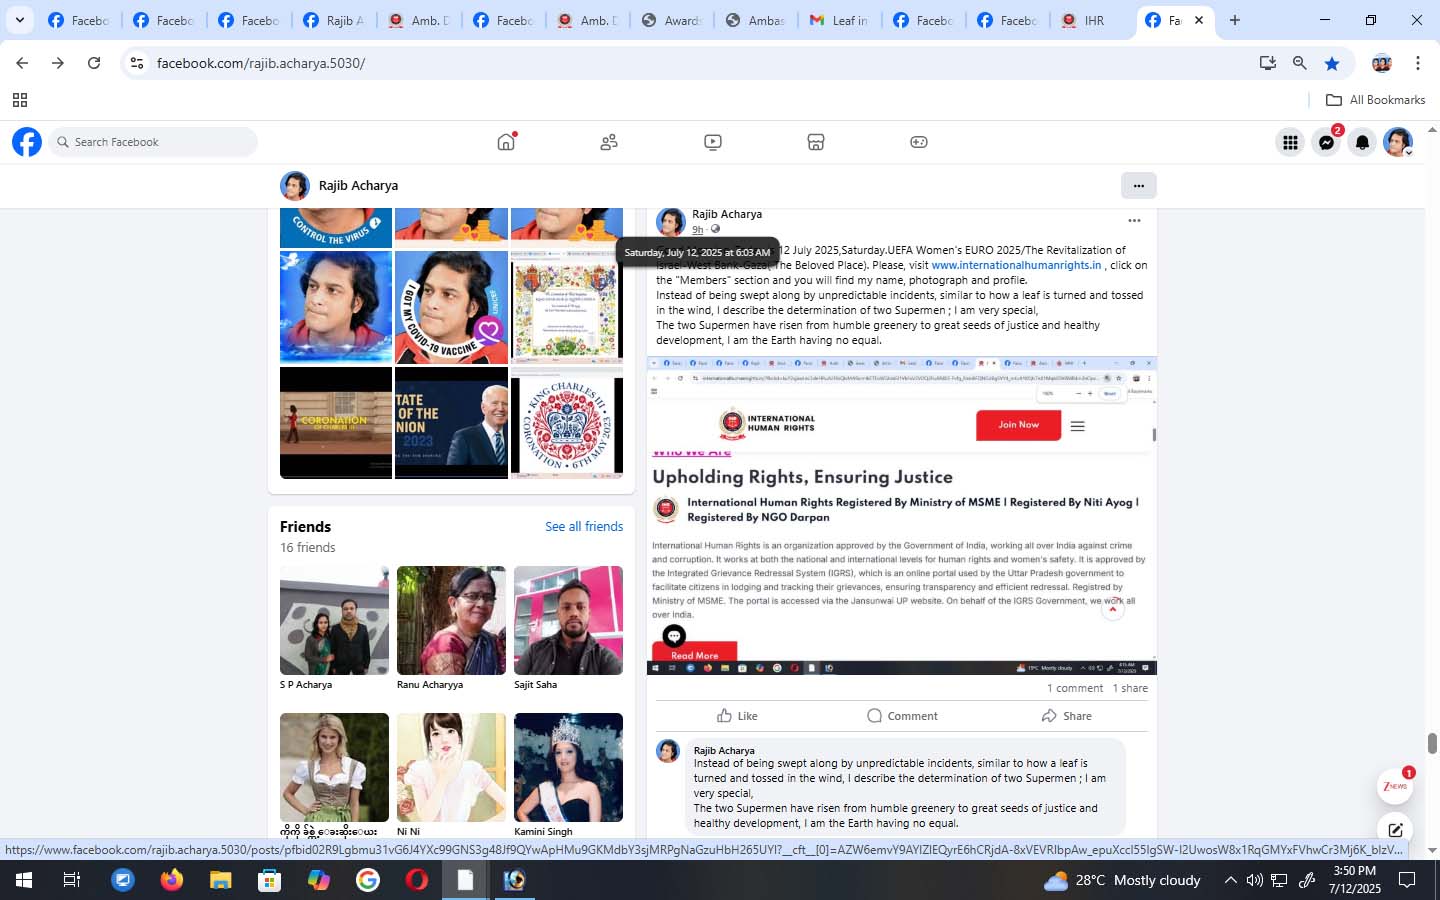Click the address bar URL
This screenshot has height=900, width=1440.
pyautogui.click(x=261, y=63)
